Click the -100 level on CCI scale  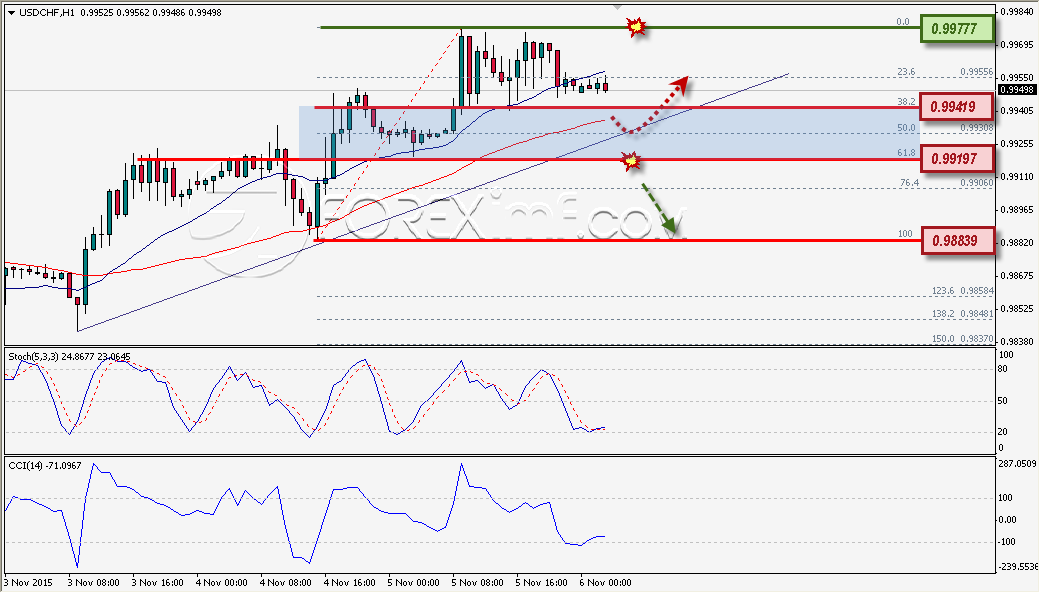pos(1007,542)
